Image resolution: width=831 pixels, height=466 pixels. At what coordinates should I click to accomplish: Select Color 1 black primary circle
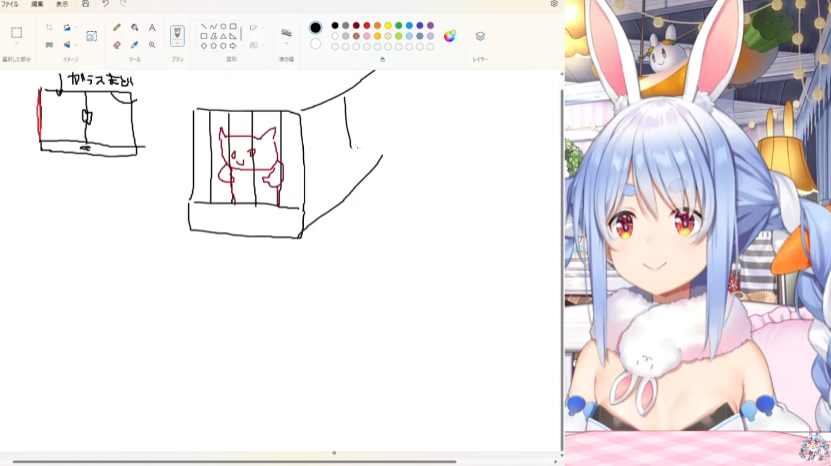(315, 28)
